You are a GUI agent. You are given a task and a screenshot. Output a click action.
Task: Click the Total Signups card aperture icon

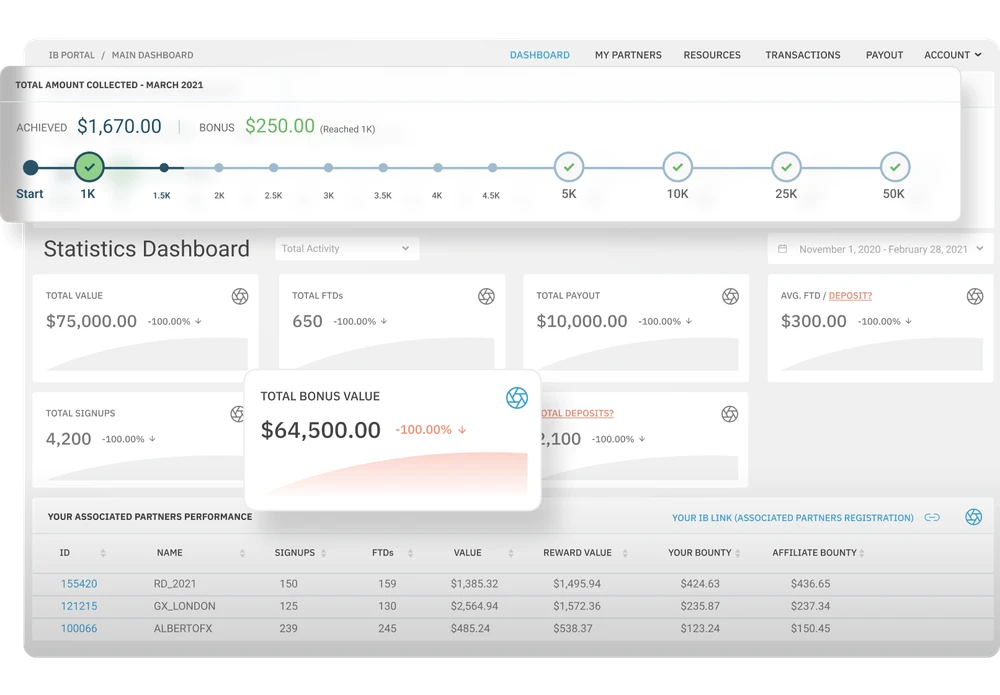pos(237,414)
